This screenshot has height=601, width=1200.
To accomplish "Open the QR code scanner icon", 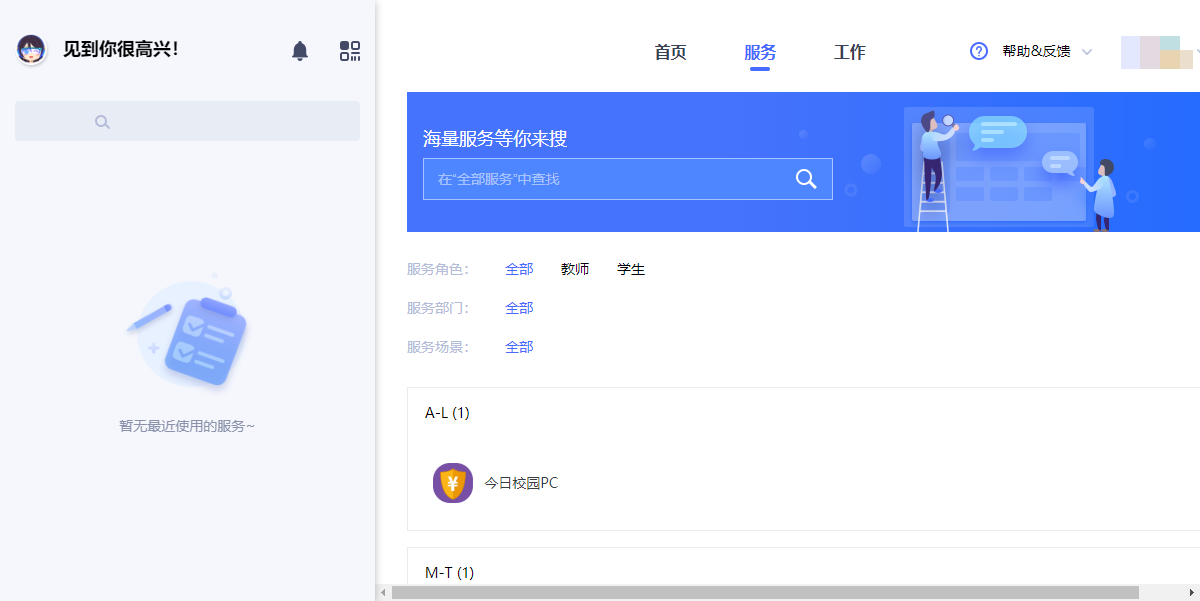I will [x=350, y=51].
